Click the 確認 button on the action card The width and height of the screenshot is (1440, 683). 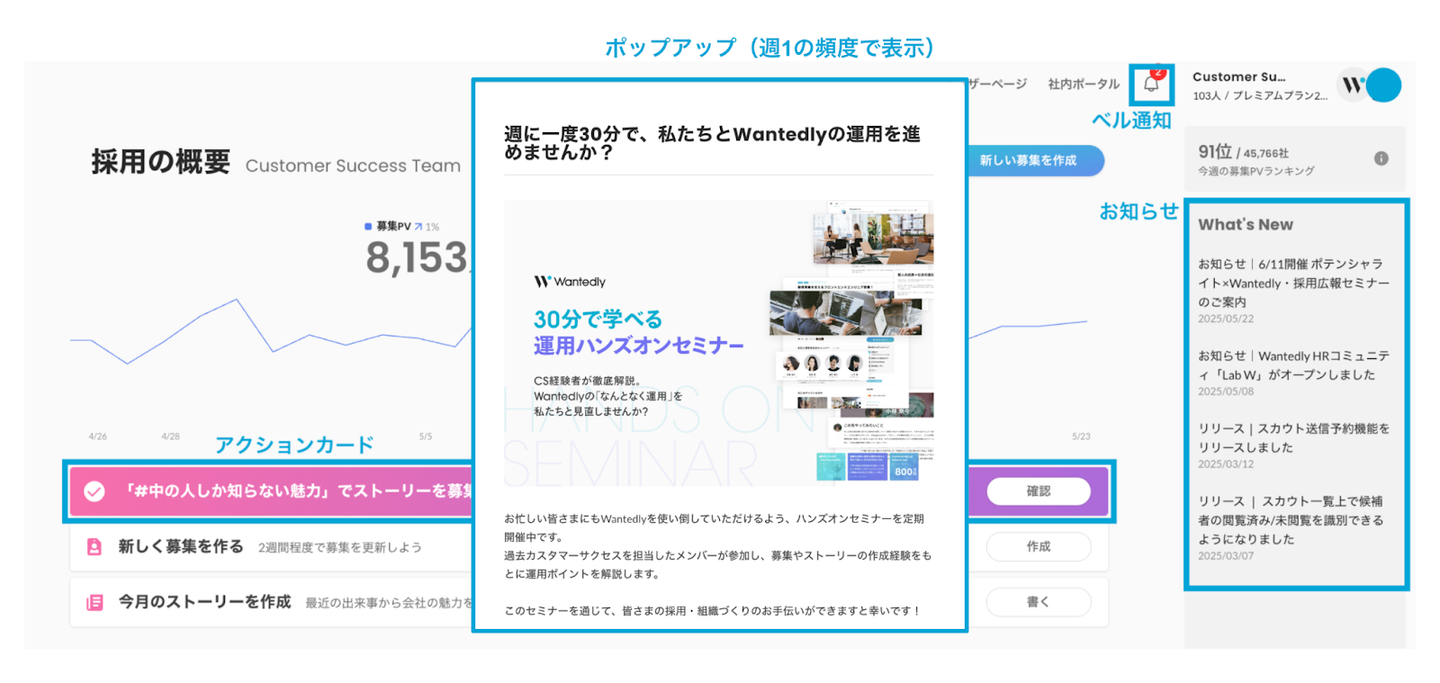[x=1038, y=491]
